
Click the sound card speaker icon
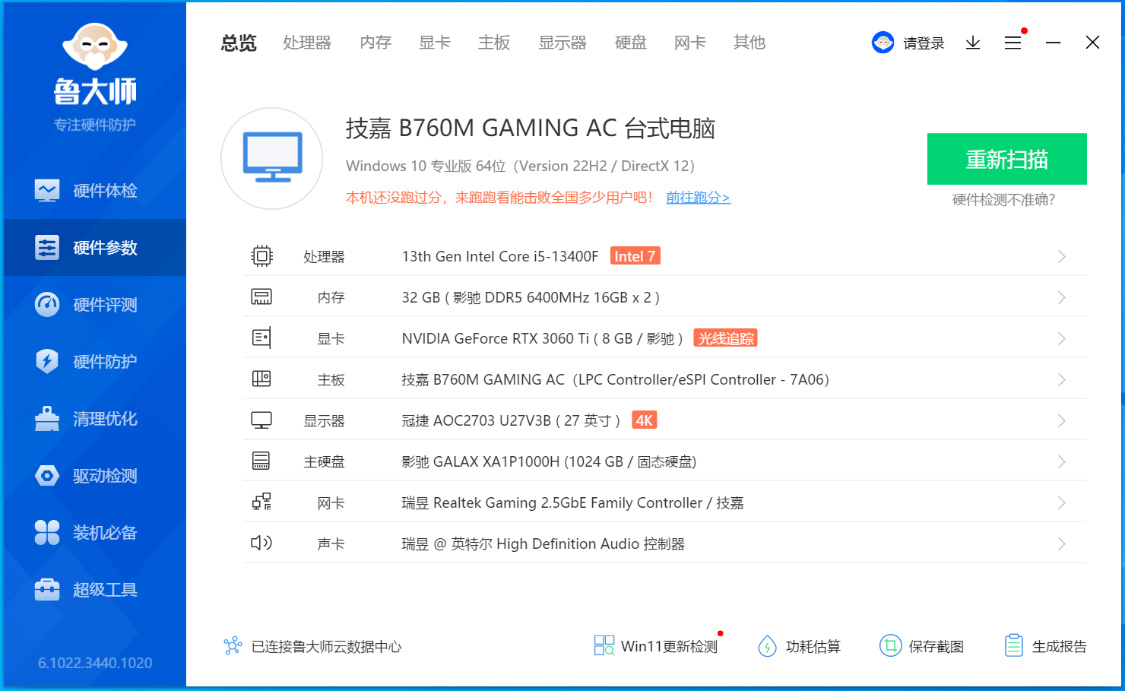coord(261,543)
